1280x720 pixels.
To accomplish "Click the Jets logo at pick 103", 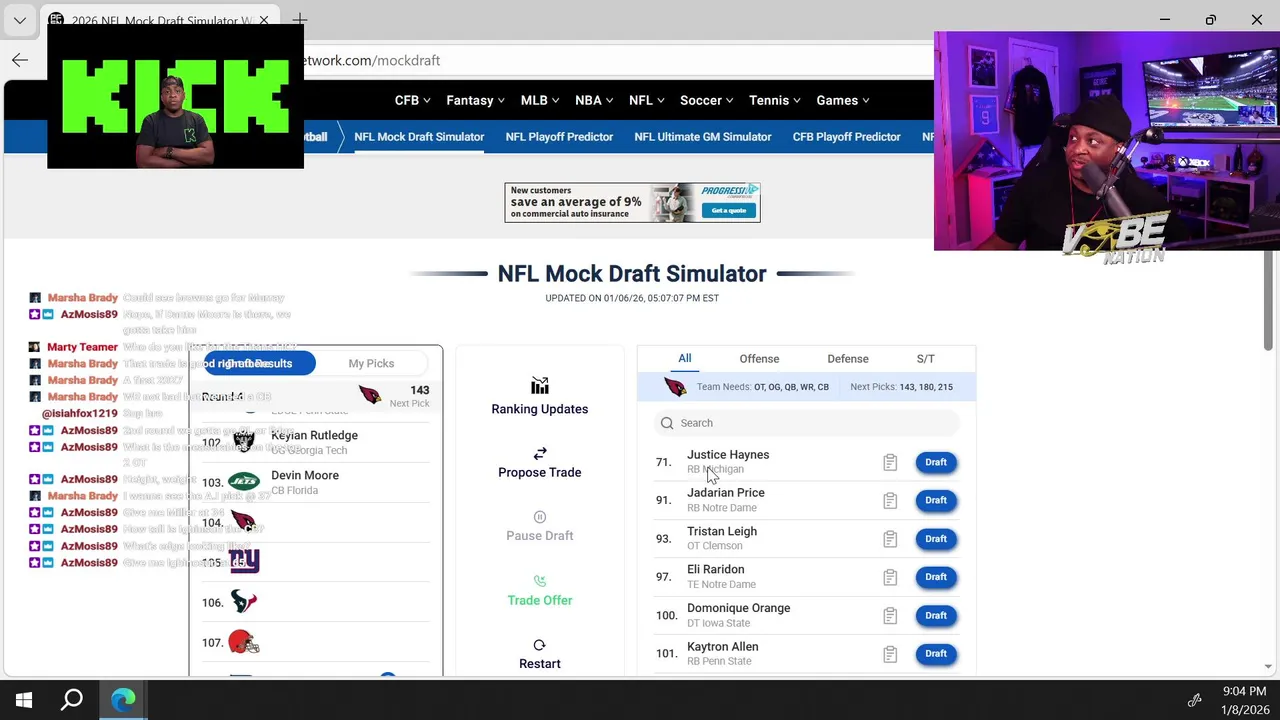I will point(244,482).
